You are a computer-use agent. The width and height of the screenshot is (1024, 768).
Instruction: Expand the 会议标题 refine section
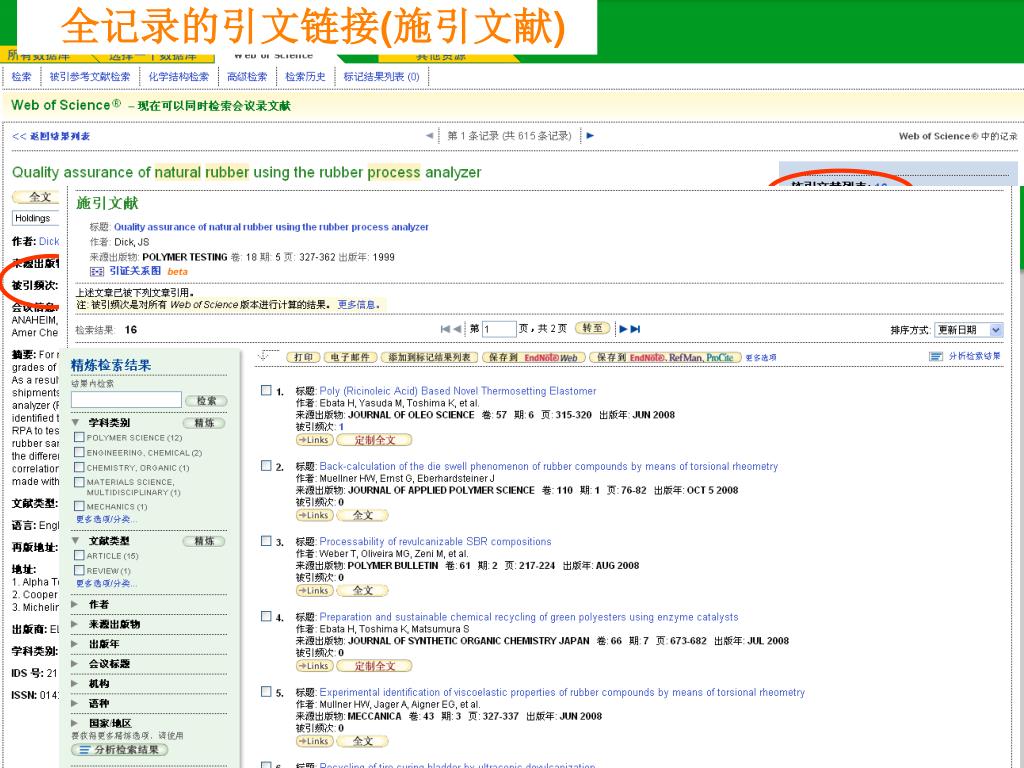pyautogui.click(x=74, y=664)
